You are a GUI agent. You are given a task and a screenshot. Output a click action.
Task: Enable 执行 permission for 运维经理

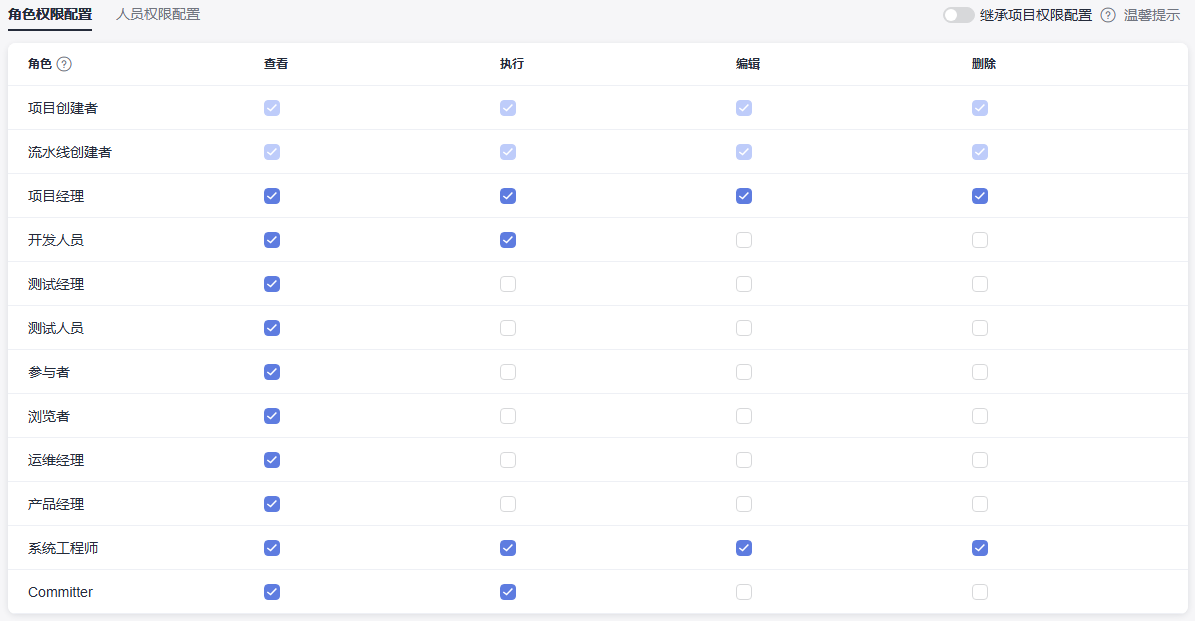pyautogui.click(x=508, y=460)
